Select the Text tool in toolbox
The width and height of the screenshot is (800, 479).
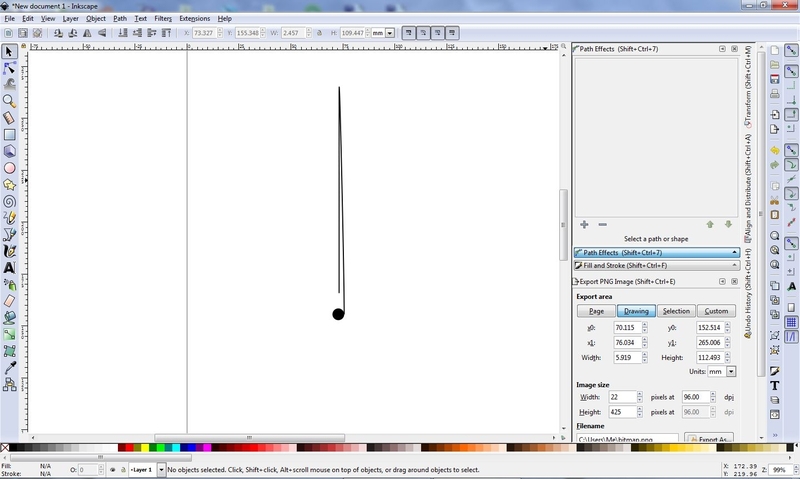pyautogui.click(x=10, y=267)
